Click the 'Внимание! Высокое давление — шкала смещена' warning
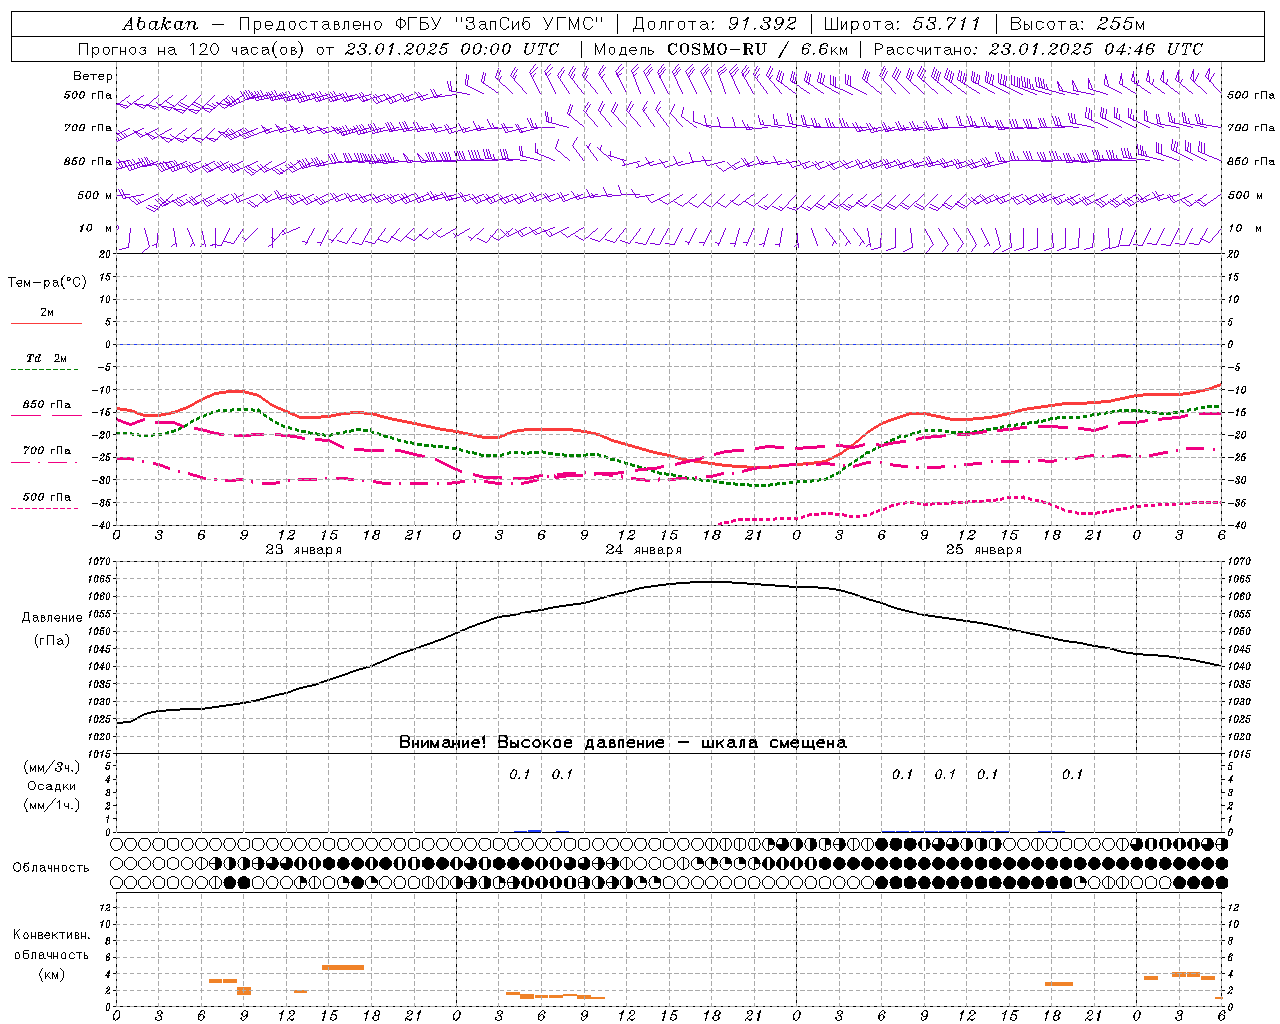This screenshot has width=1280, height=1024. [623, 743]
